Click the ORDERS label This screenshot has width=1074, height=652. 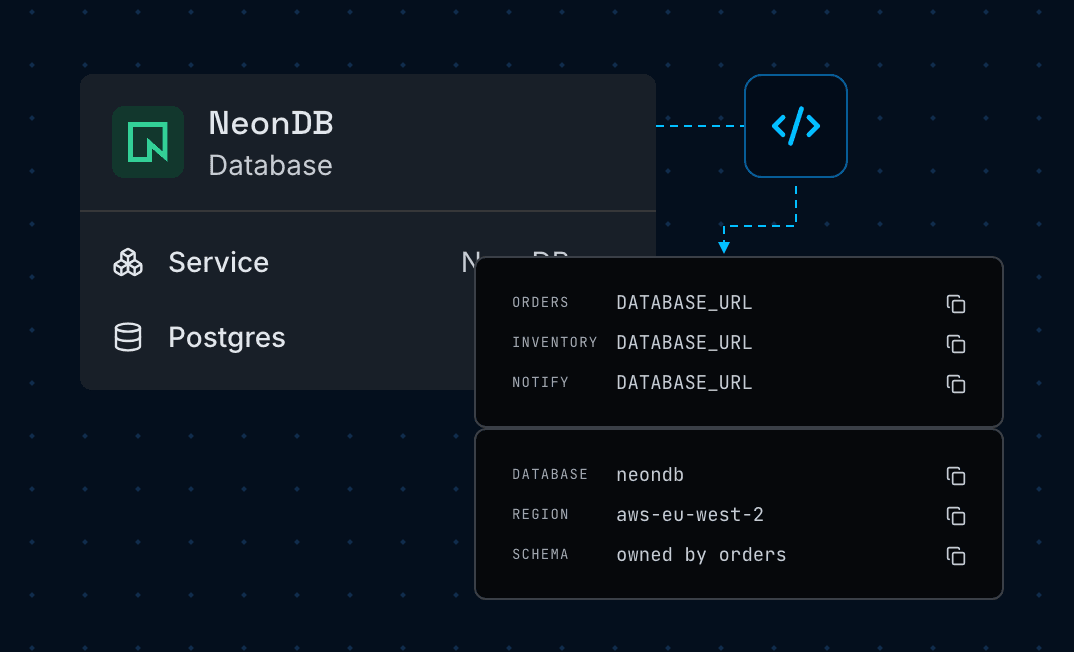coord(540,303)
